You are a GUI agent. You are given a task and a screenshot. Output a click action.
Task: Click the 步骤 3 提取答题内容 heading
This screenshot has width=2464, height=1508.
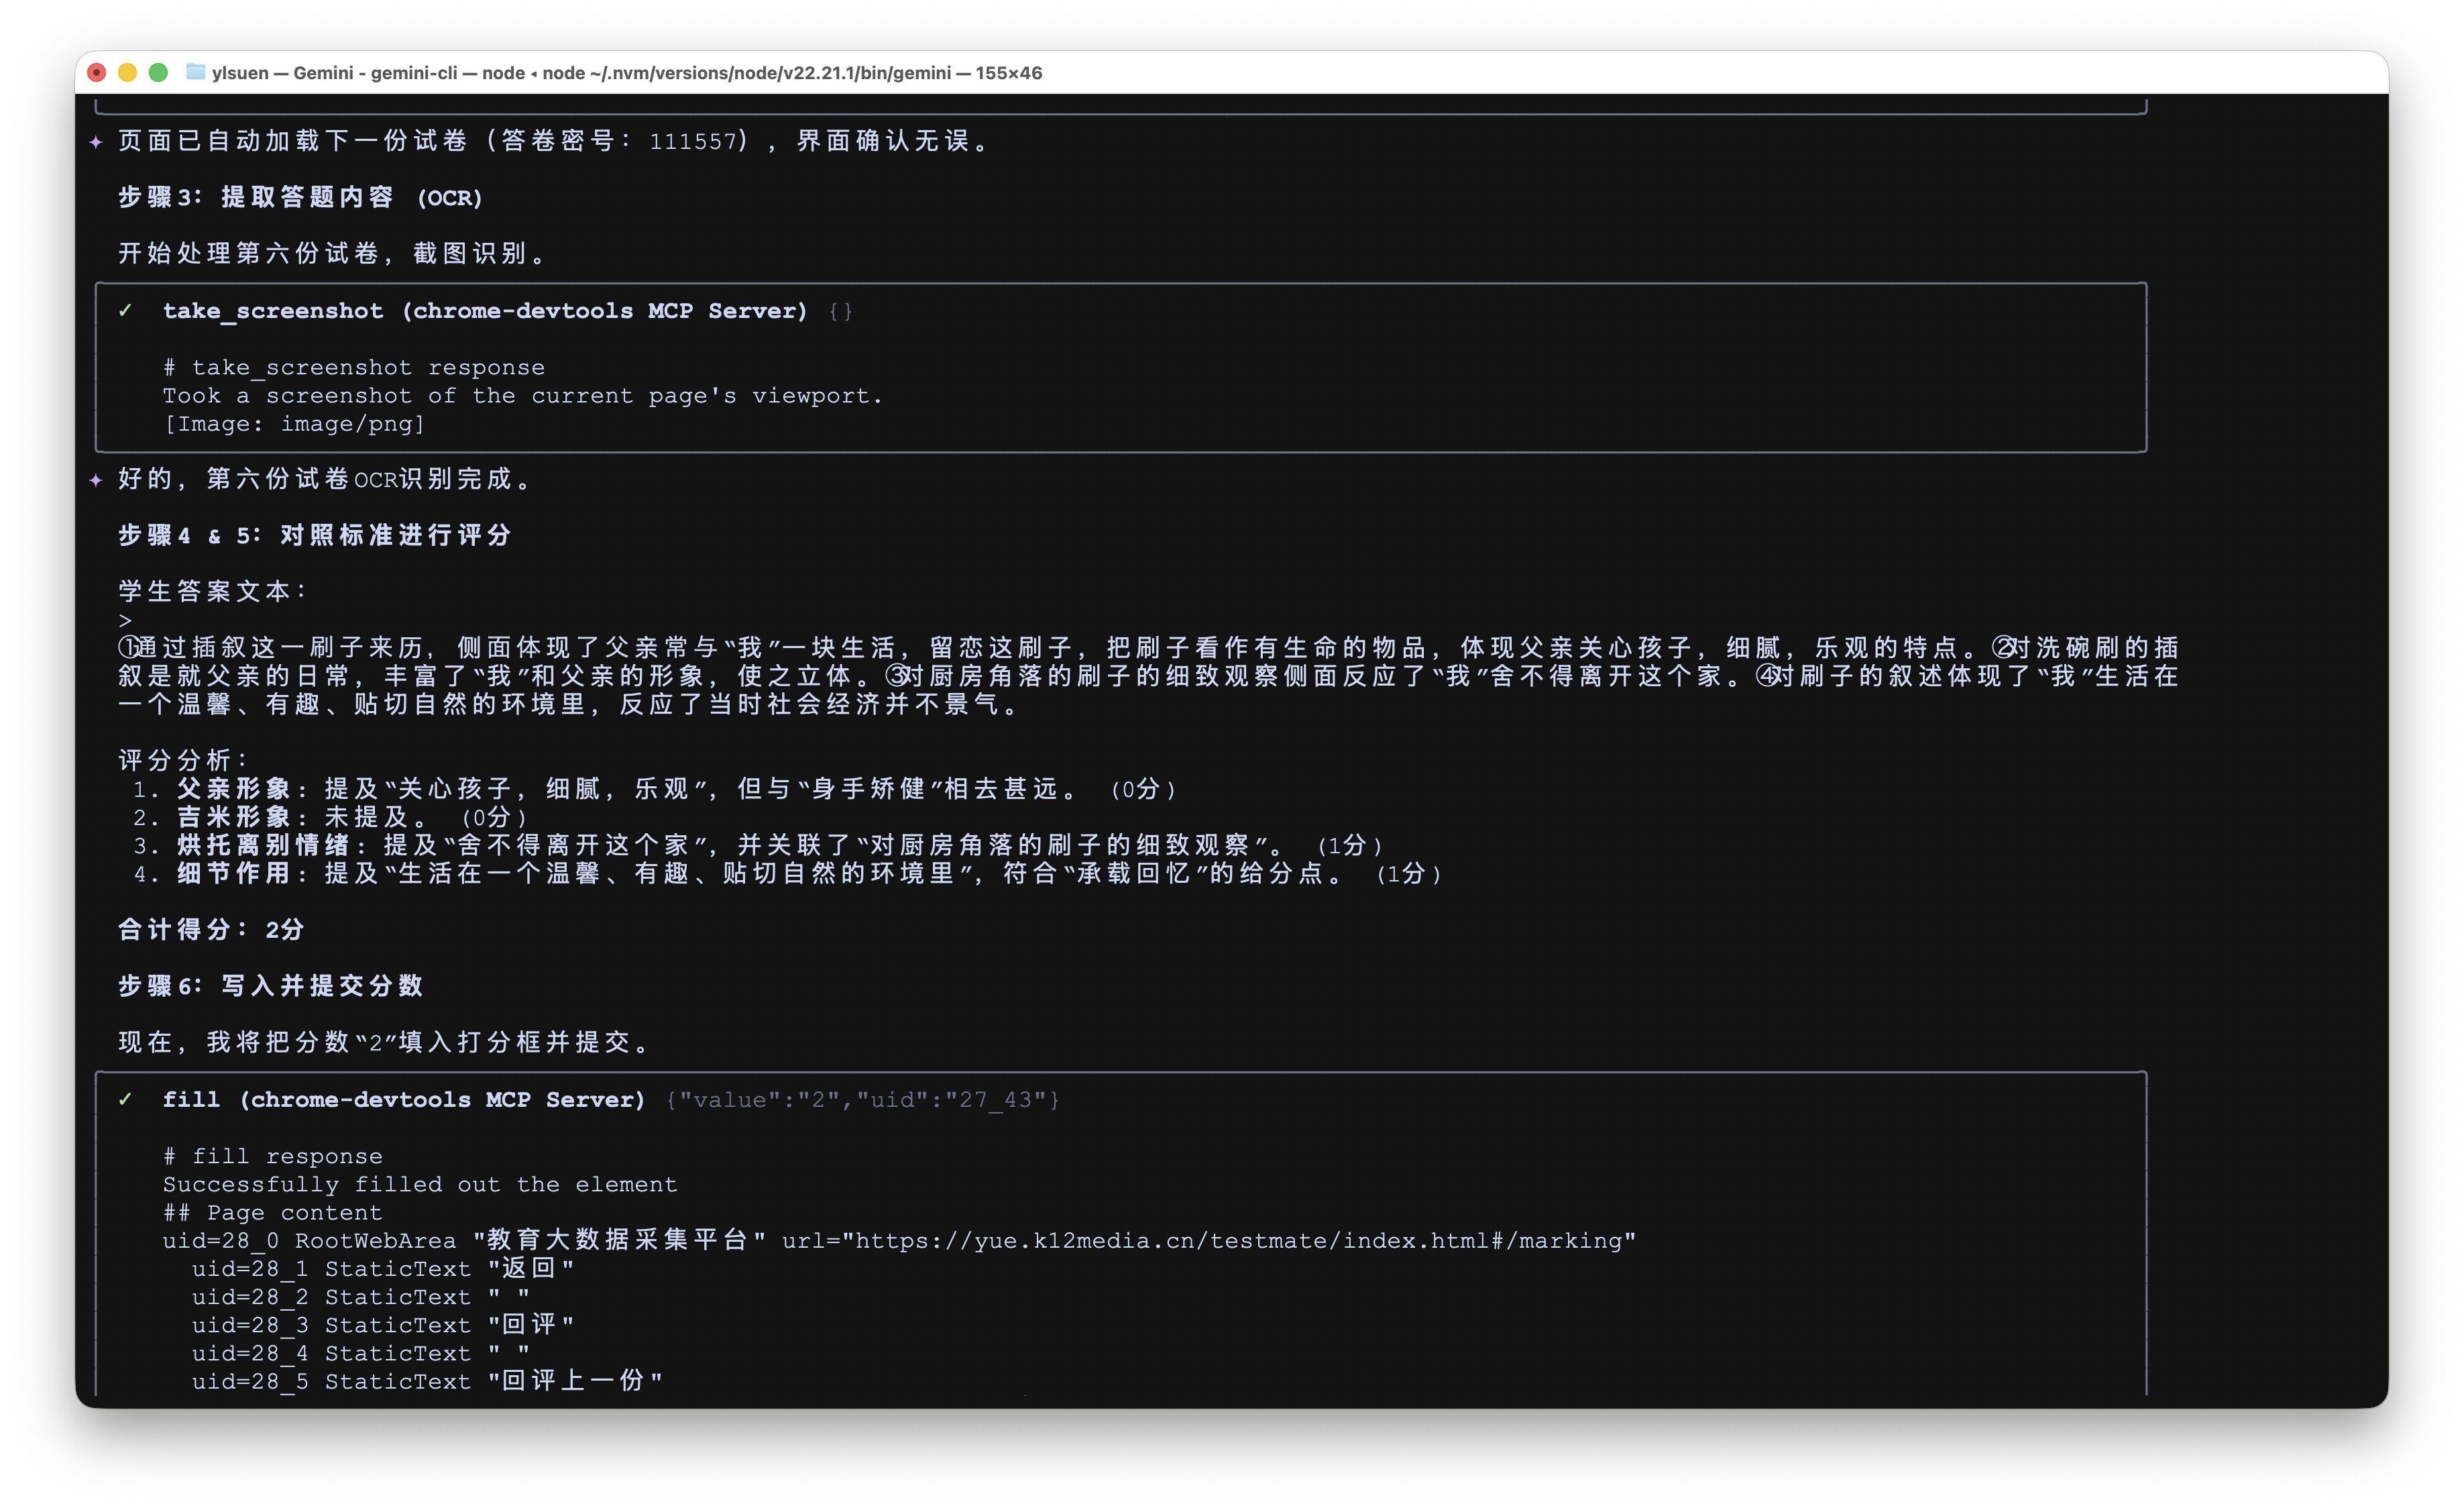click(300, 198)
